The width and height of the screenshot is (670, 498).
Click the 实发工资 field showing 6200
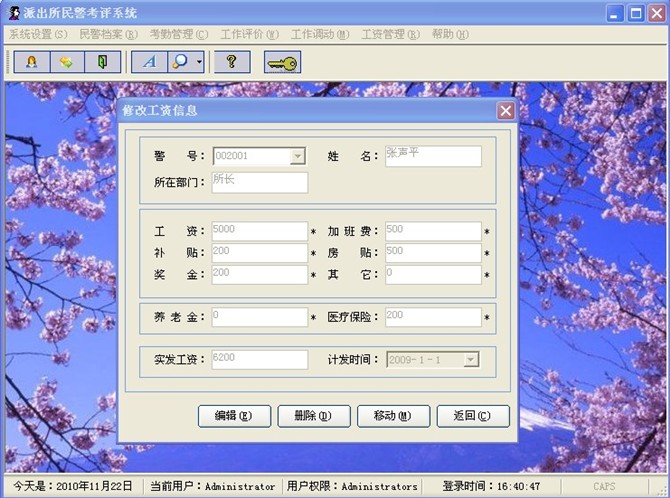pyautogui.click(x=260, y=360)
